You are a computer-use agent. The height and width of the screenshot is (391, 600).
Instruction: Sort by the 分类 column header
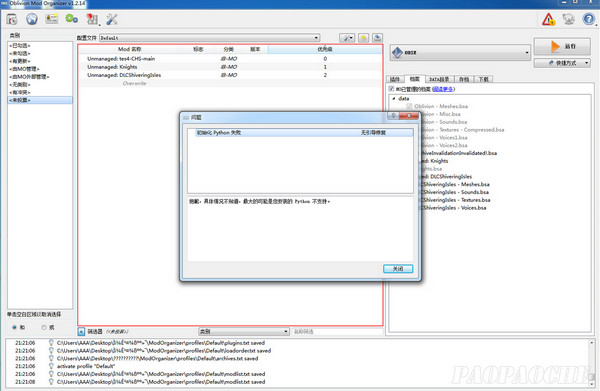point(228,49)
